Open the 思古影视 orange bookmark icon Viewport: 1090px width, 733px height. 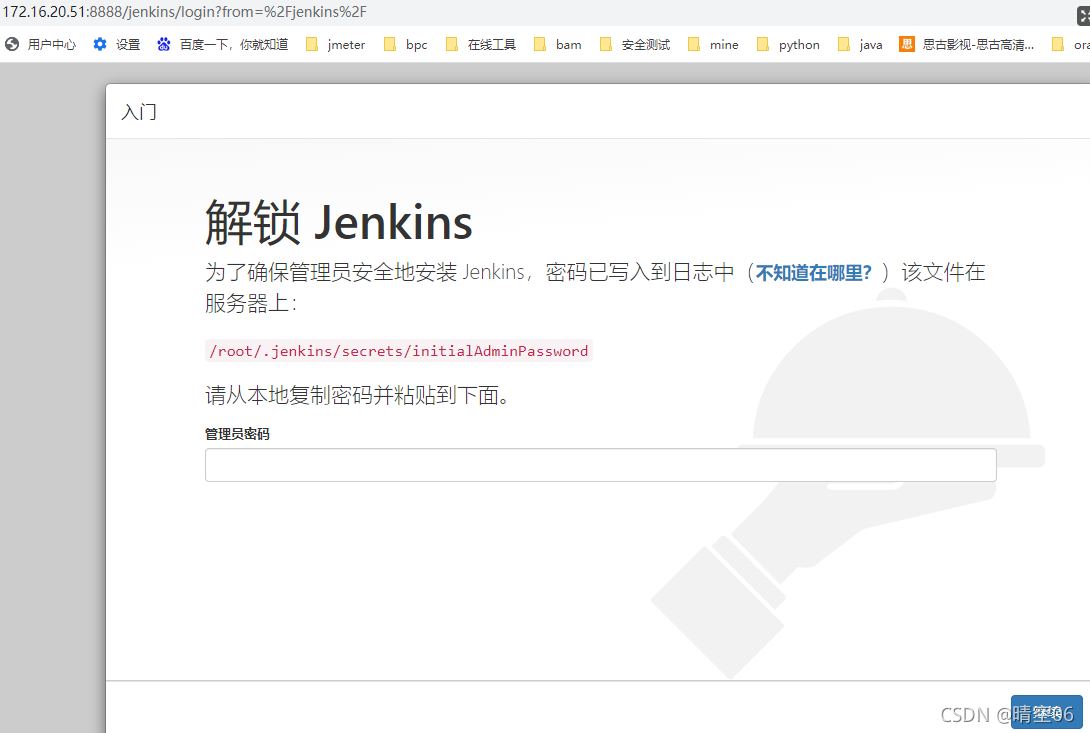click(x=906, y=45)
